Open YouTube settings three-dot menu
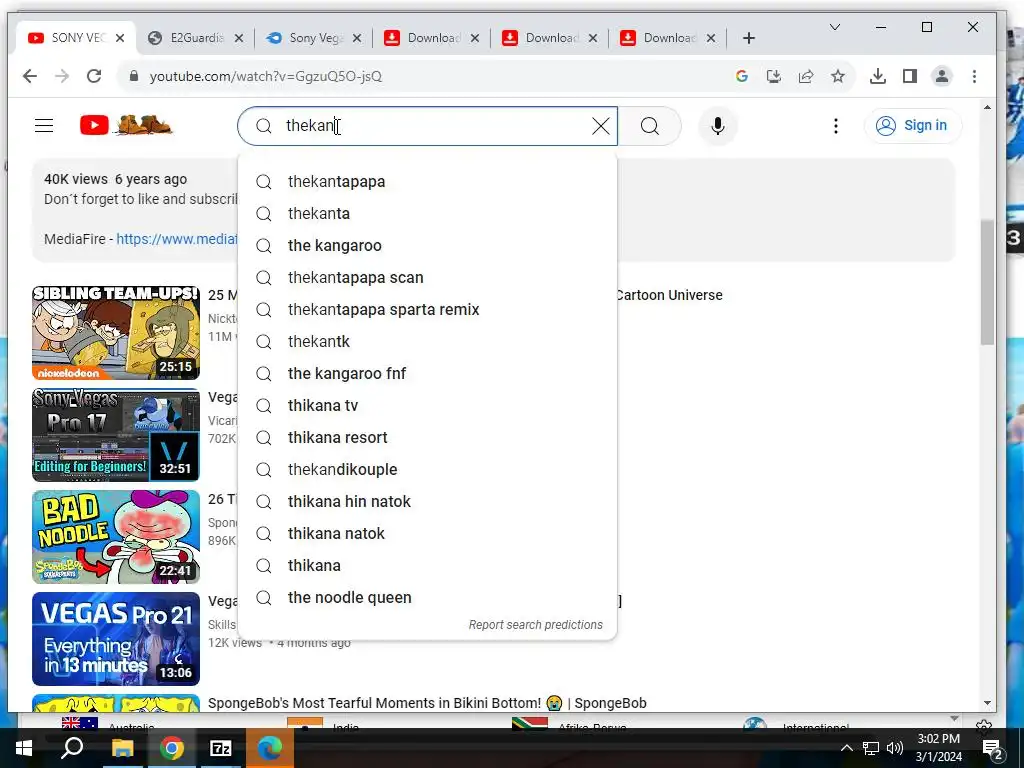 835,126
